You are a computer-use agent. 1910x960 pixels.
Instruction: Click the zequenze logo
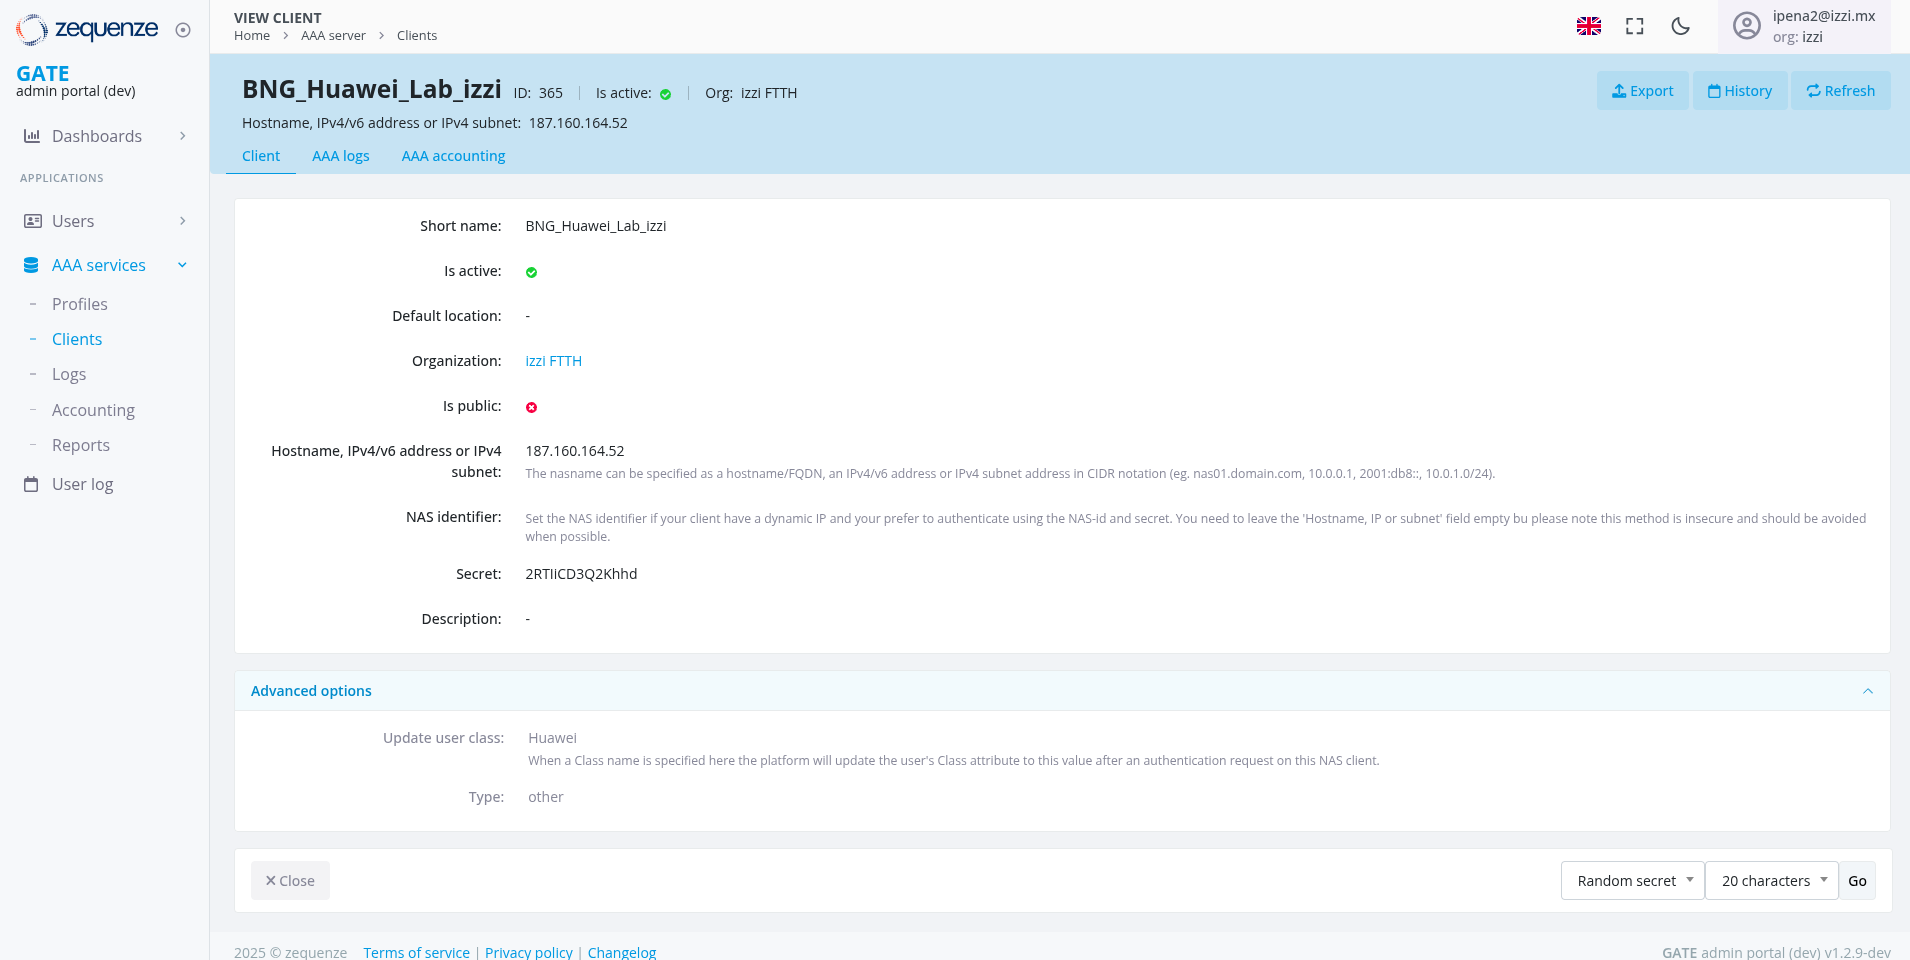pos(88,29)
